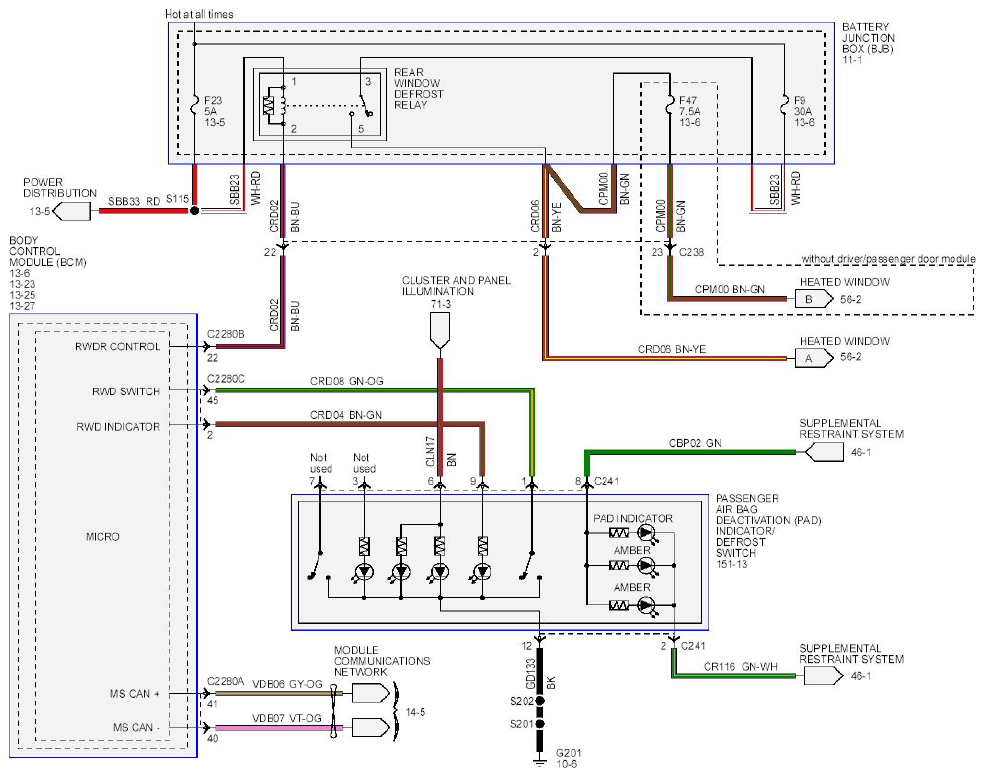Select the RWD SWITCH pin label
The width and height of the screenshot is (985, 777).
(126, 391)
